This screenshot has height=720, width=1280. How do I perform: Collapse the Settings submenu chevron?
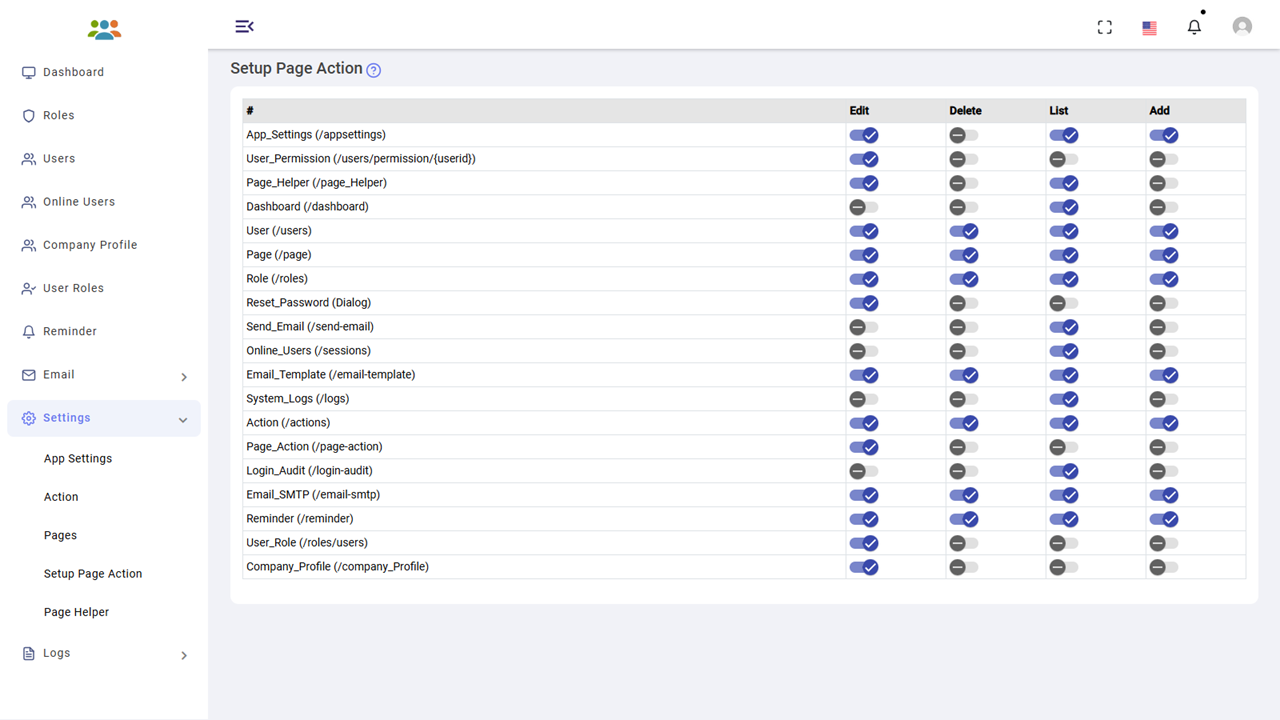(x=183, y=420)
